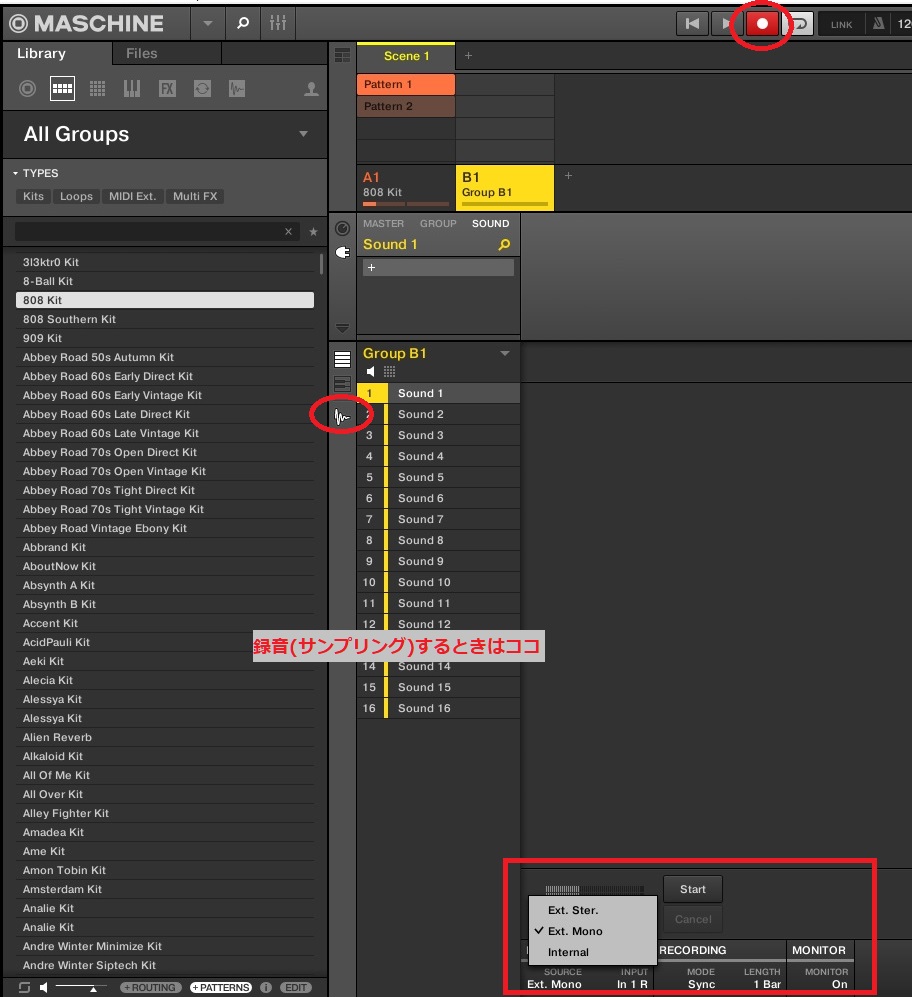This screenshot has width=912, height=997.
Task: Show user content with the person icon
Action: [x=311, y=89]
